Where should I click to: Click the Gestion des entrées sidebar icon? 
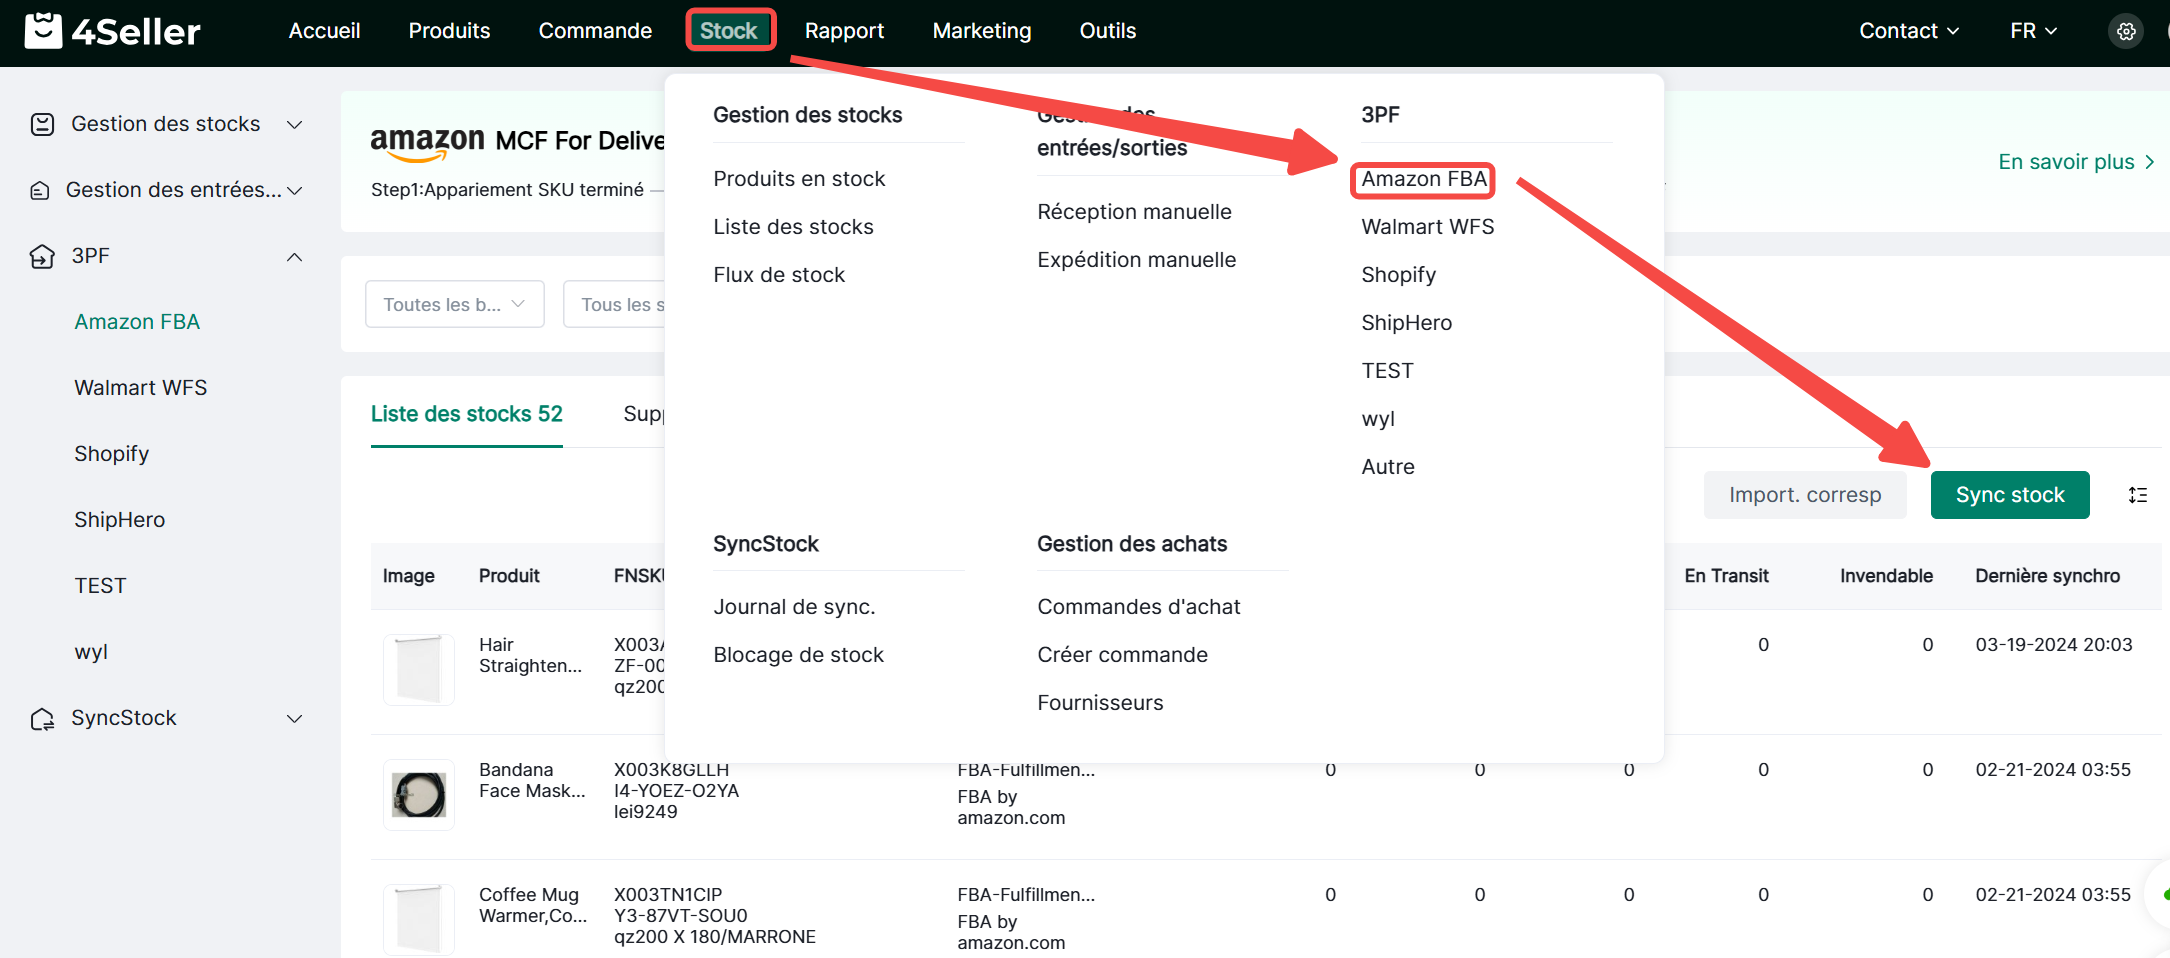point(40,190)
